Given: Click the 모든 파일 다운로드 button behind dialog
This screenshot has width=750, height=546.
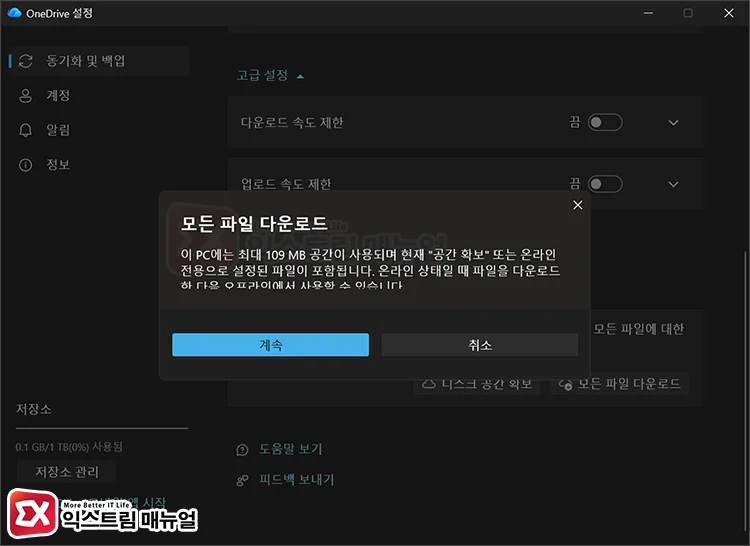Looking at the screenshot, I should point(620,384).
